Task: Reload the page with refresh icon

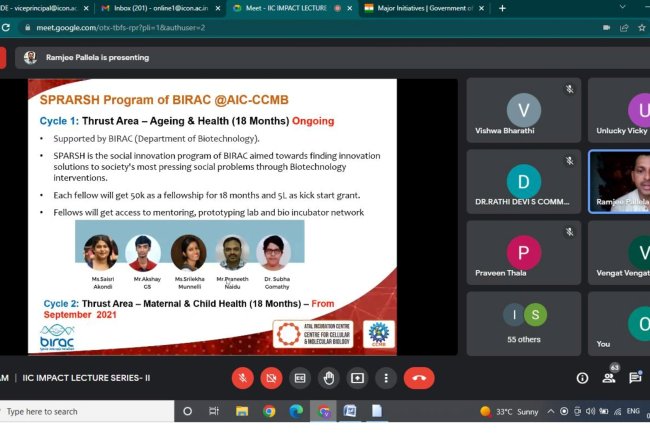Action: (x=6, y=28)
